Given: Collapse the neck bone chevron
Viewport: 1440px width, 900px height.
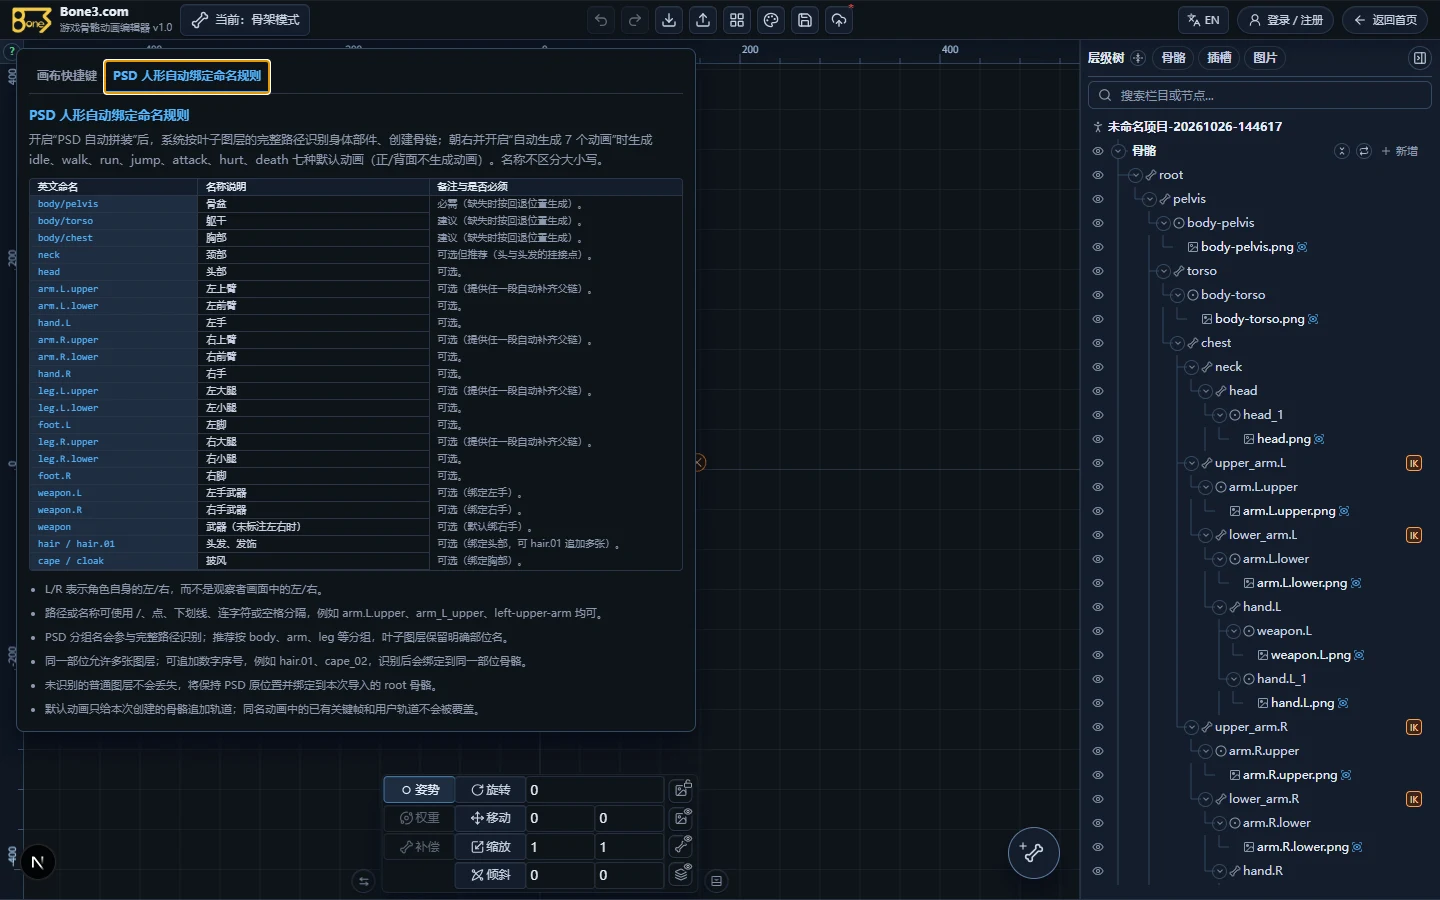Looking at the screenshot, I should coord(1192,367).
